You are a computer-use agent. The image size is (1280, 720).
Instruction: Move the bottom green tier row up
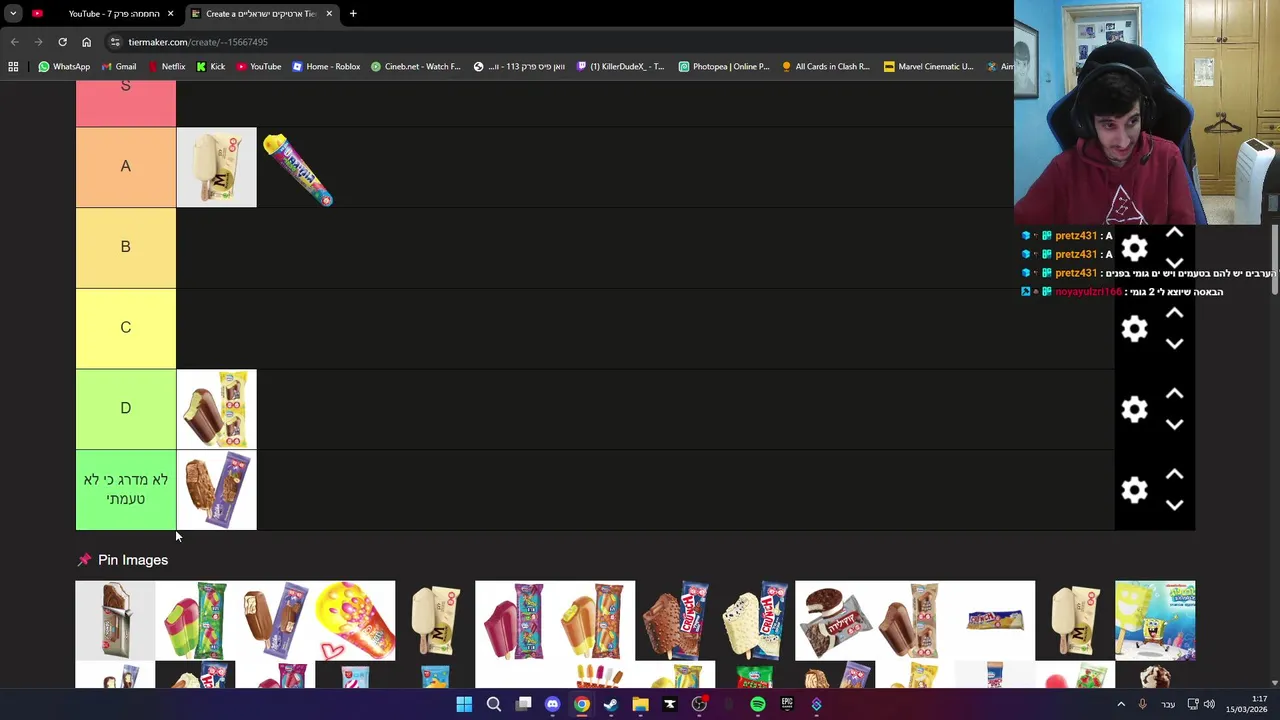[1174, 474]
